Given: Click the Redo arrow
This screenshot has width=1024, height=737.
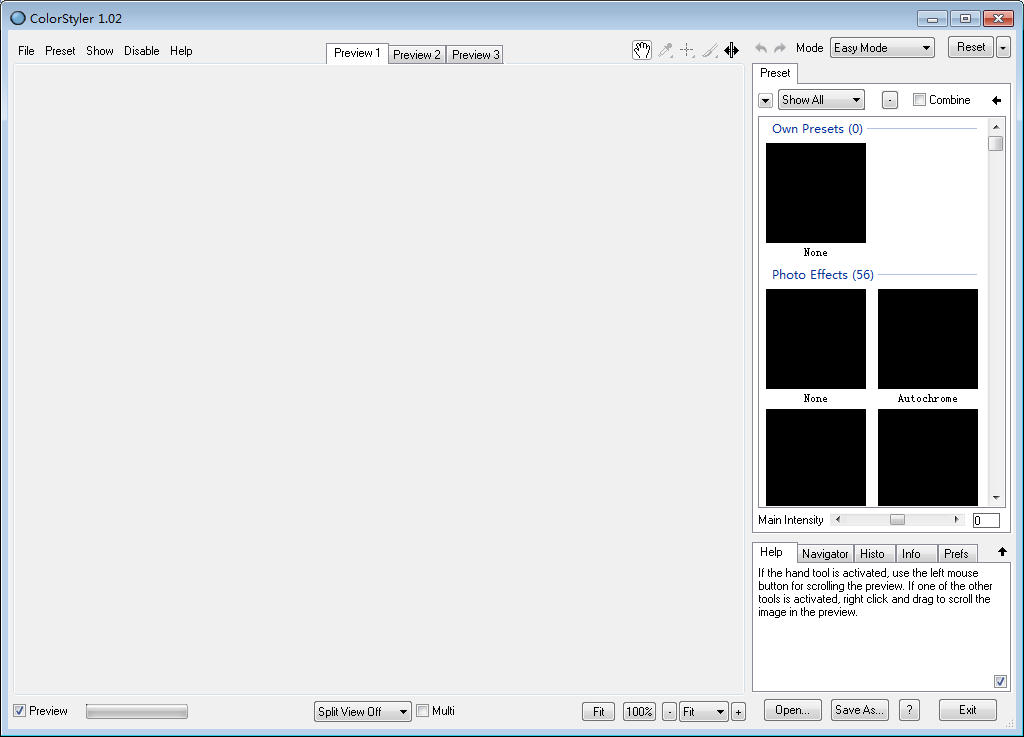Looking at the screenshot, I should click(780, 48).
